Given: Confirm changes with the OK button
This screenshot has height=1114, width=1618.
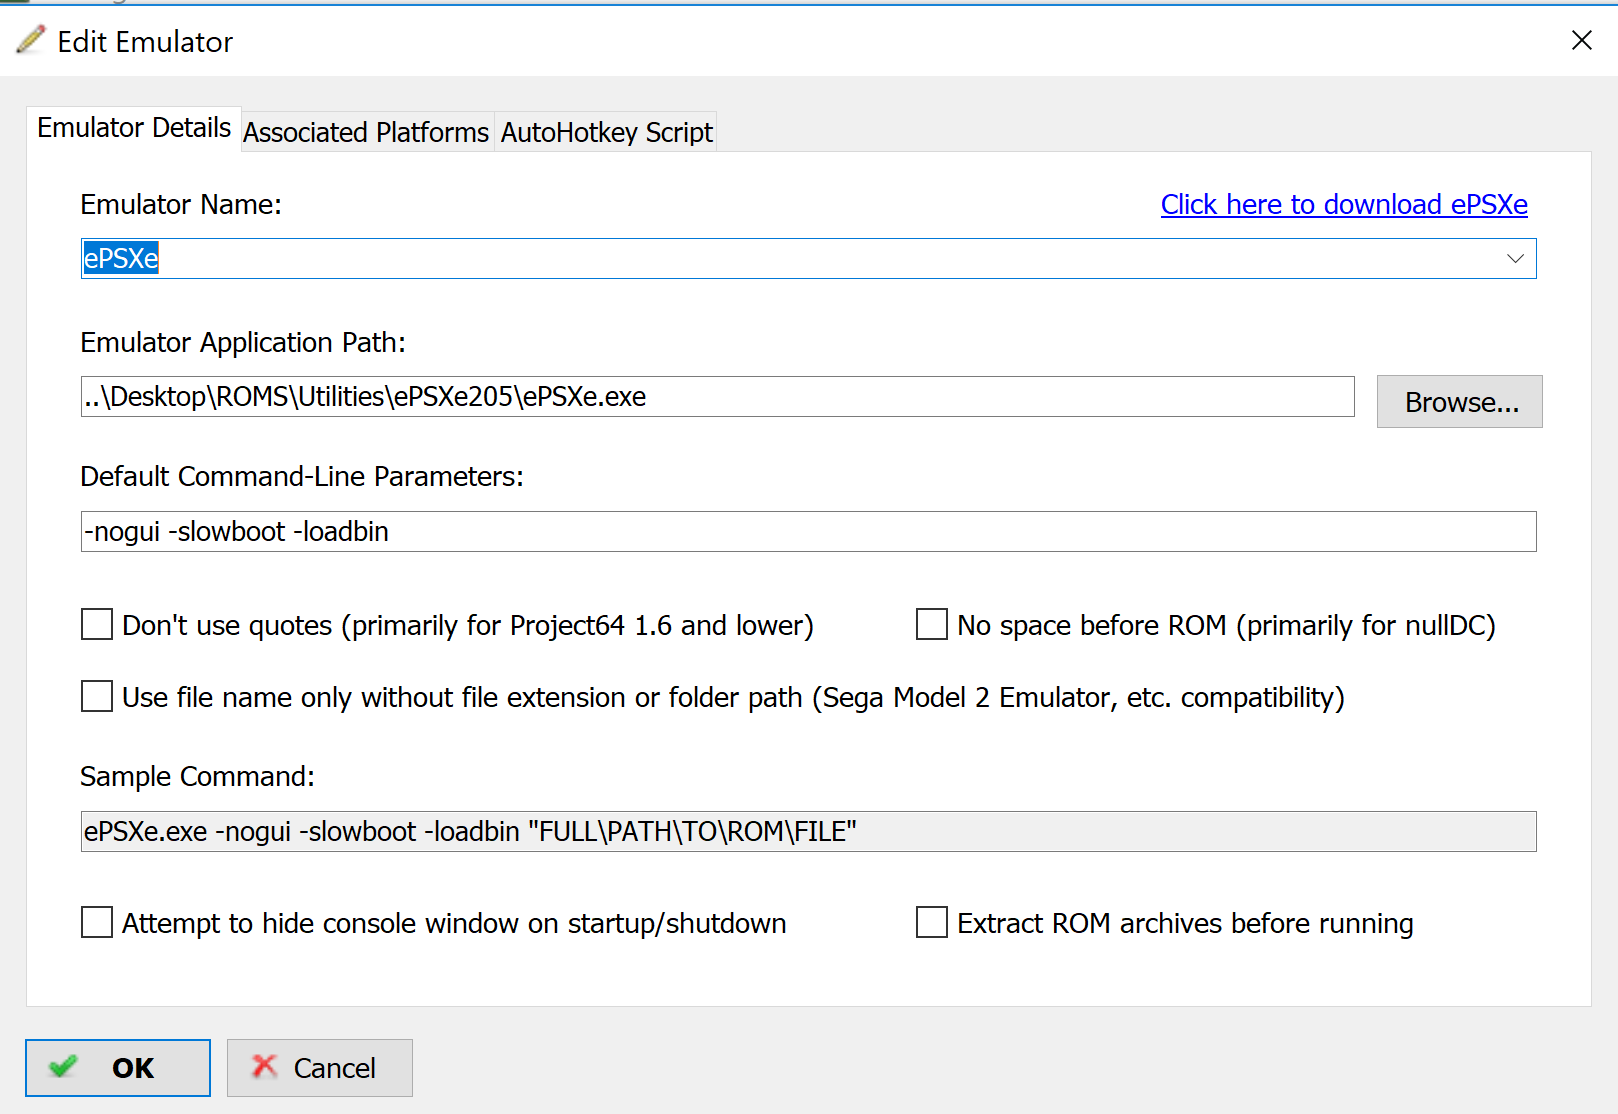Looking at the screenshot, I should pyautogui.click(x=118, y=1068).
